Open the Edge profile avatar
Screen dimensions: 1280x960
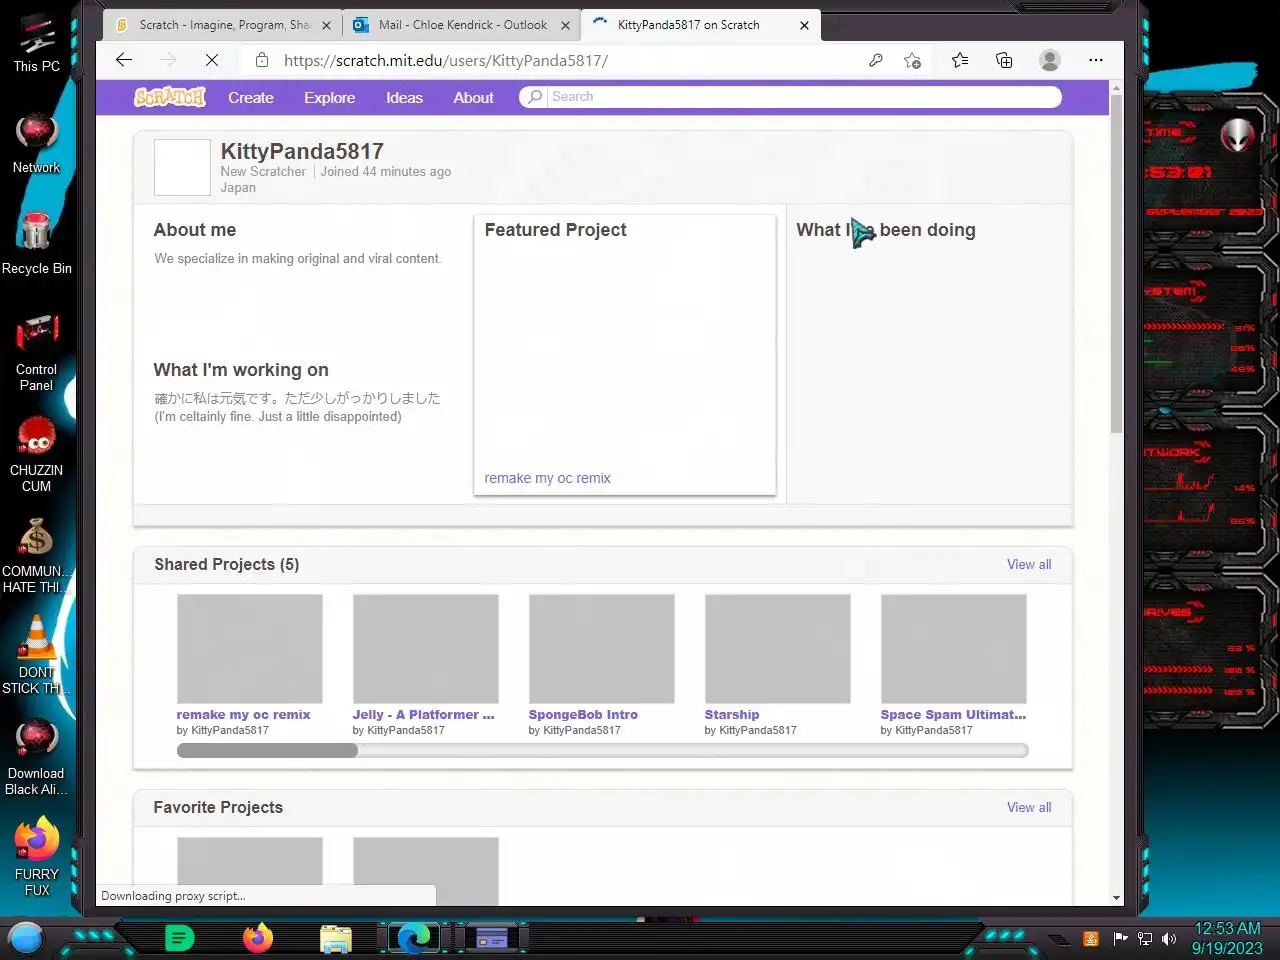point(1050,60)
